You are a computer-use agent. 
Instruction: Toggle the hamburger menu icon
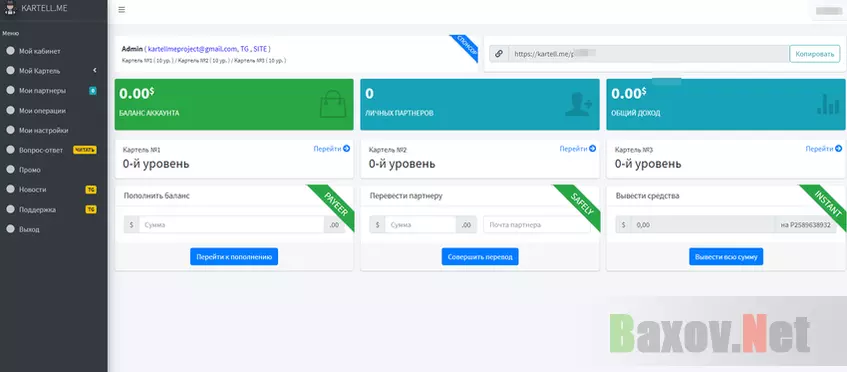(x=122, y=10)
